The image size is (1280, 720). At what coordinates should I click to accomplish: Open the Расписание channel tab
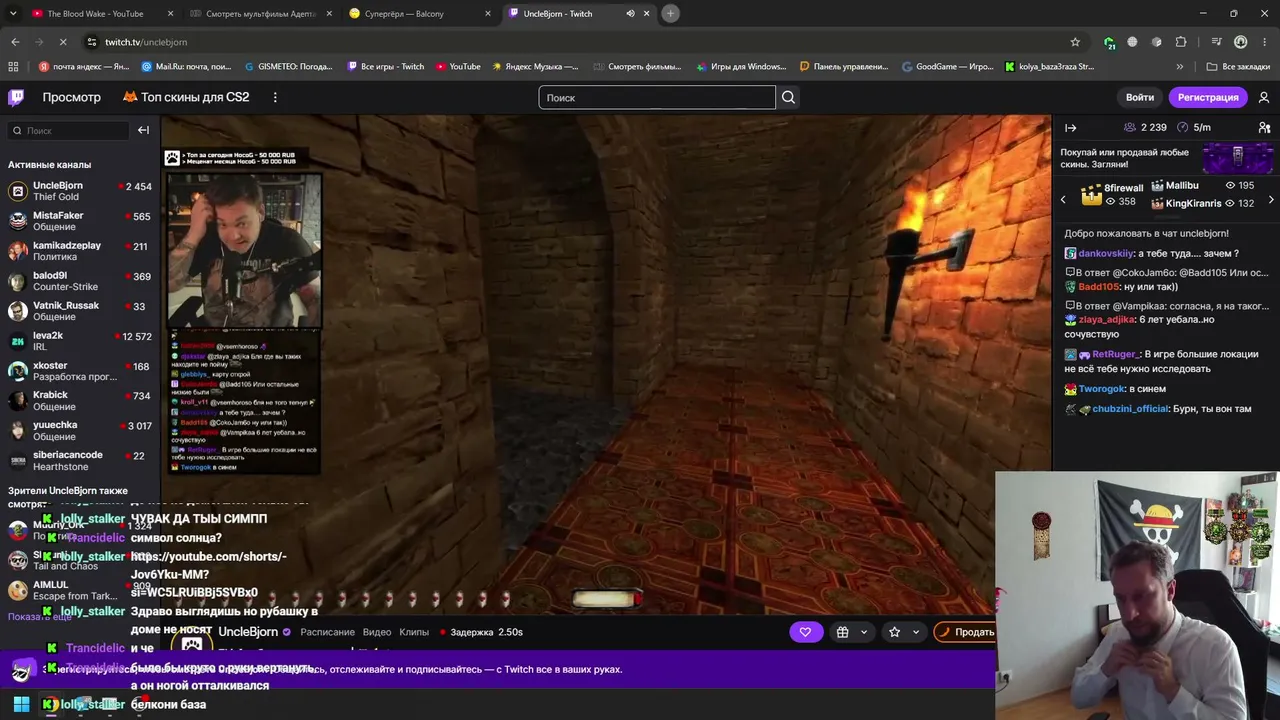pyautogui.click(x=327, y=632)
